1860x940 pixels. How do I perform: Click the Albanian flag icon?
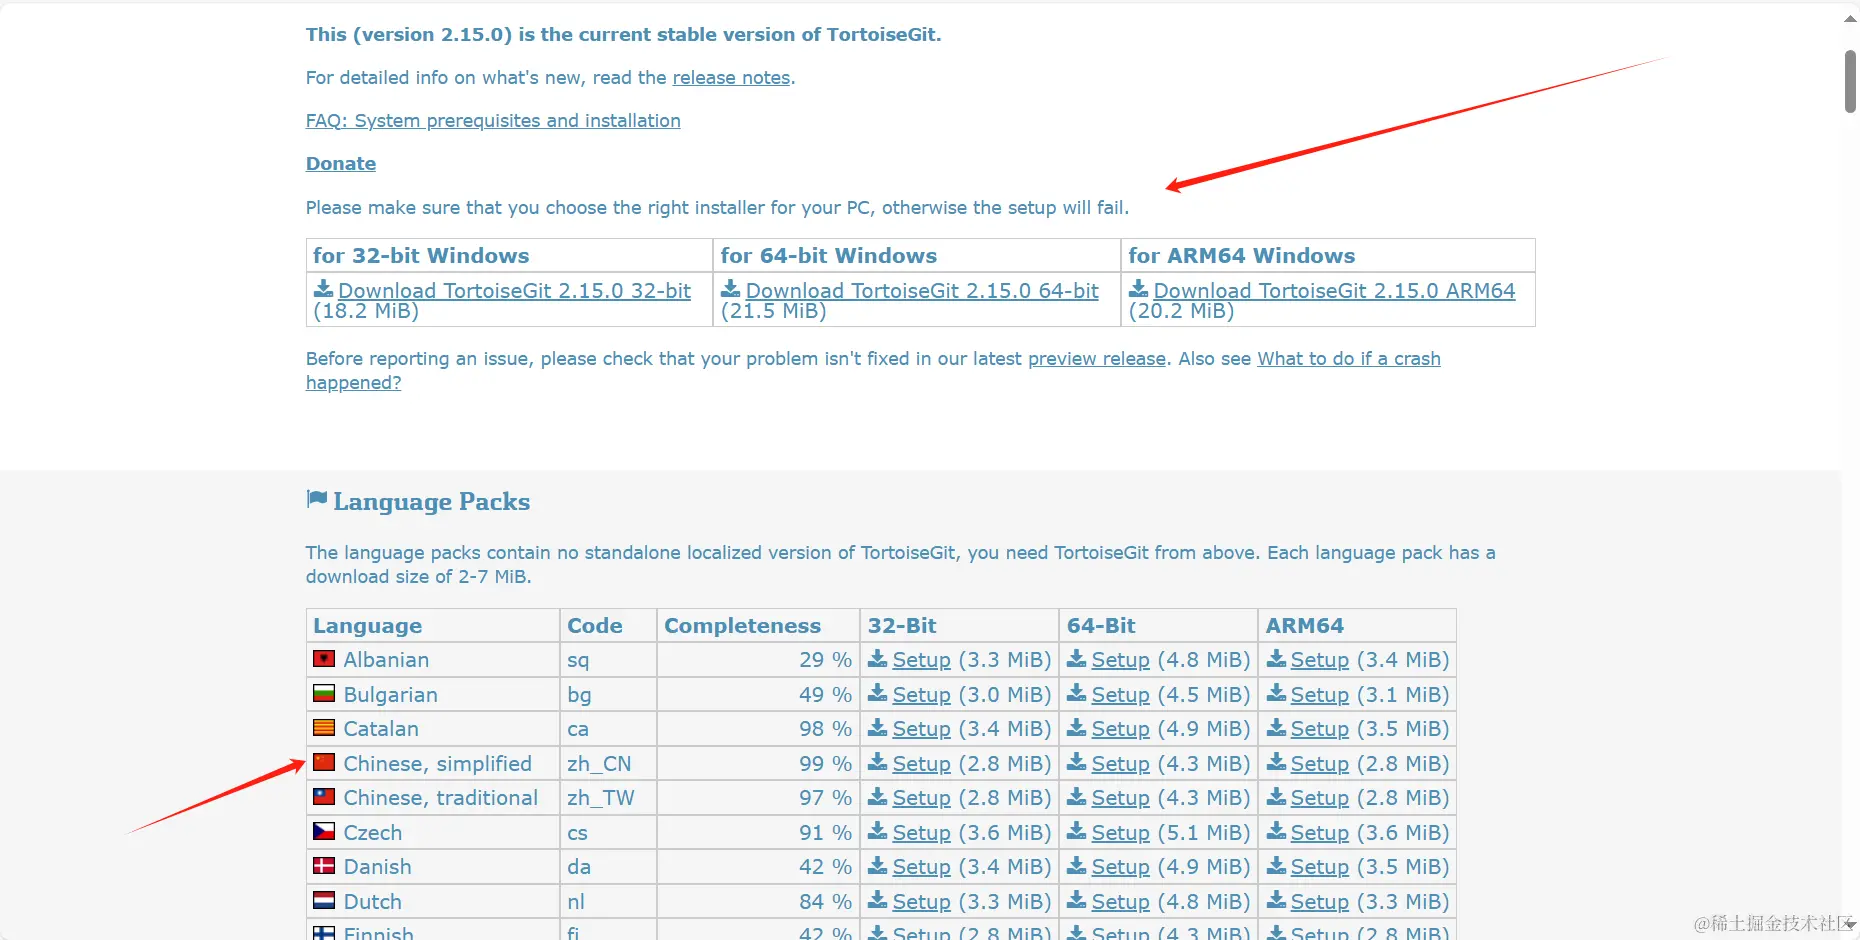(324, 659)
